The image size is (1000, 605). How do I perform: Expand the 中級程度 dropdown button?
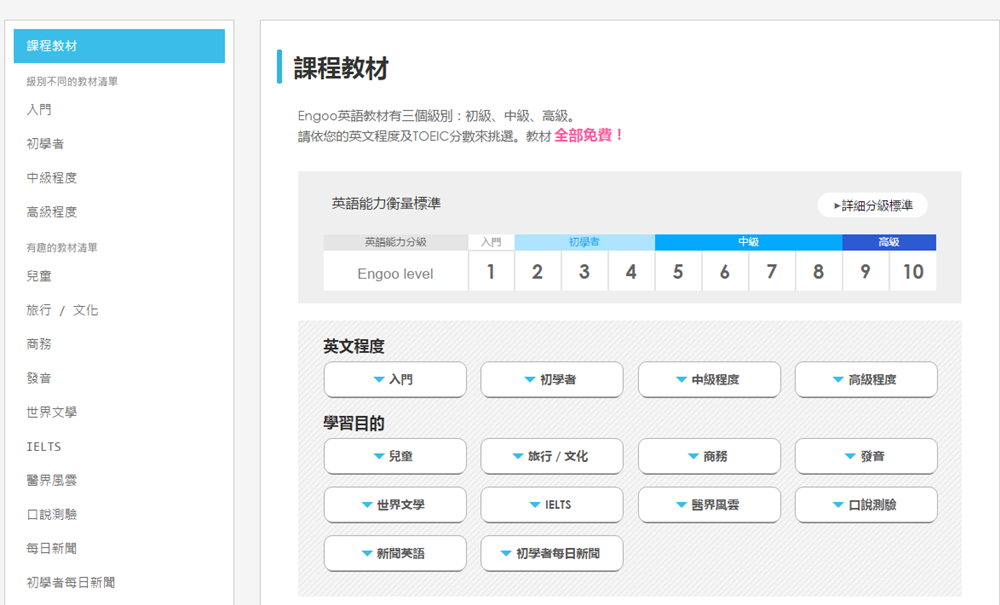pyautogui.click(x=709, y=380)
